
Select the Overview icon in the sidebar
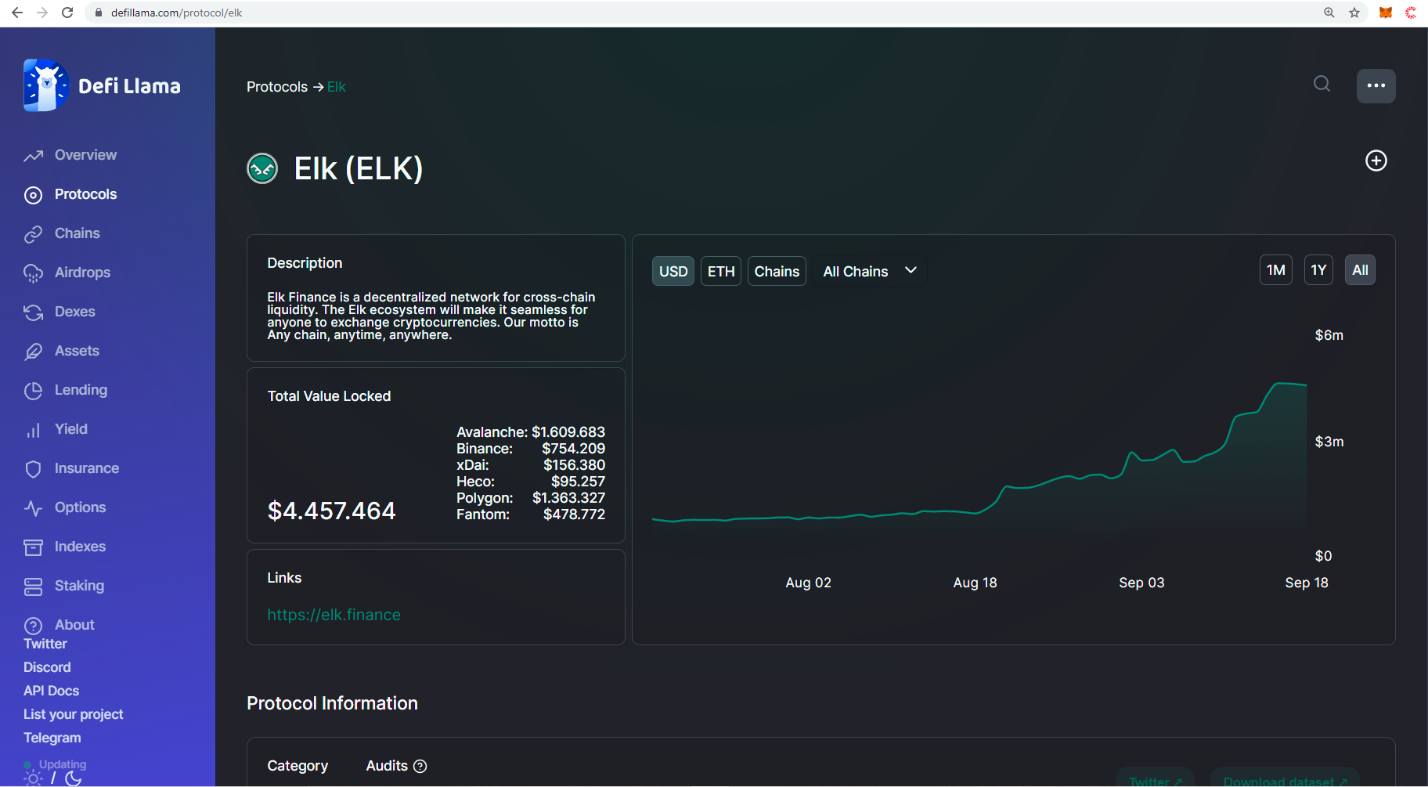34,155
